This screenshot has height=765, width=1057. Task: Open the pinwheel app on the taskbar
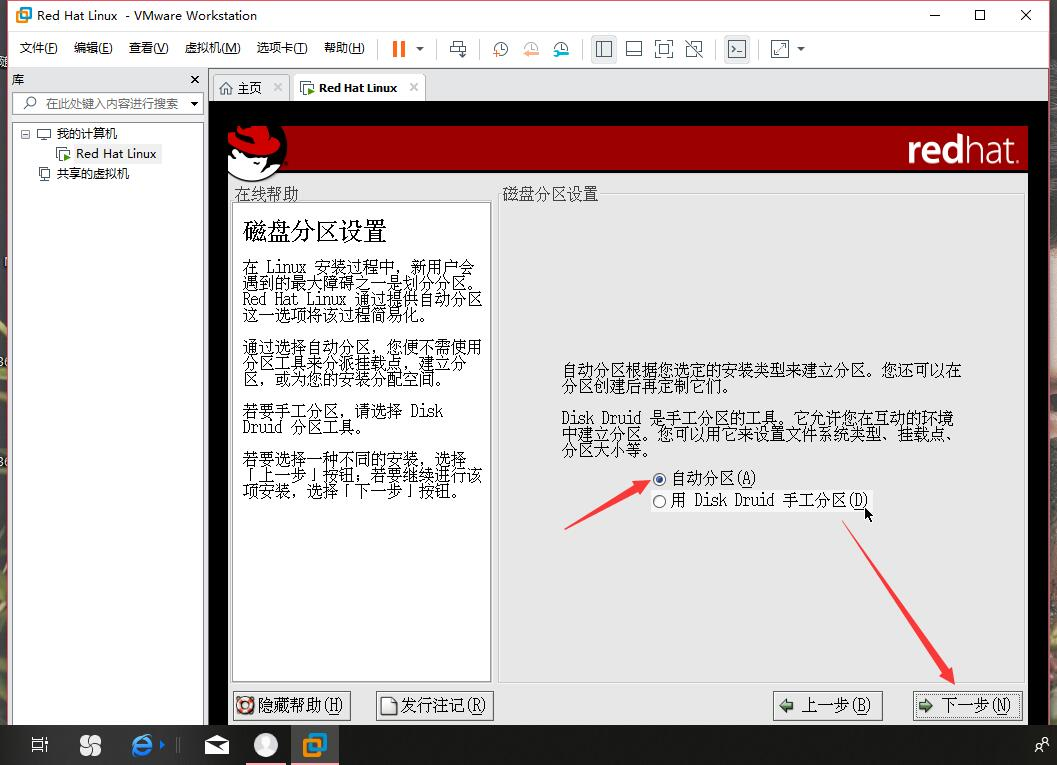point(90,745)
